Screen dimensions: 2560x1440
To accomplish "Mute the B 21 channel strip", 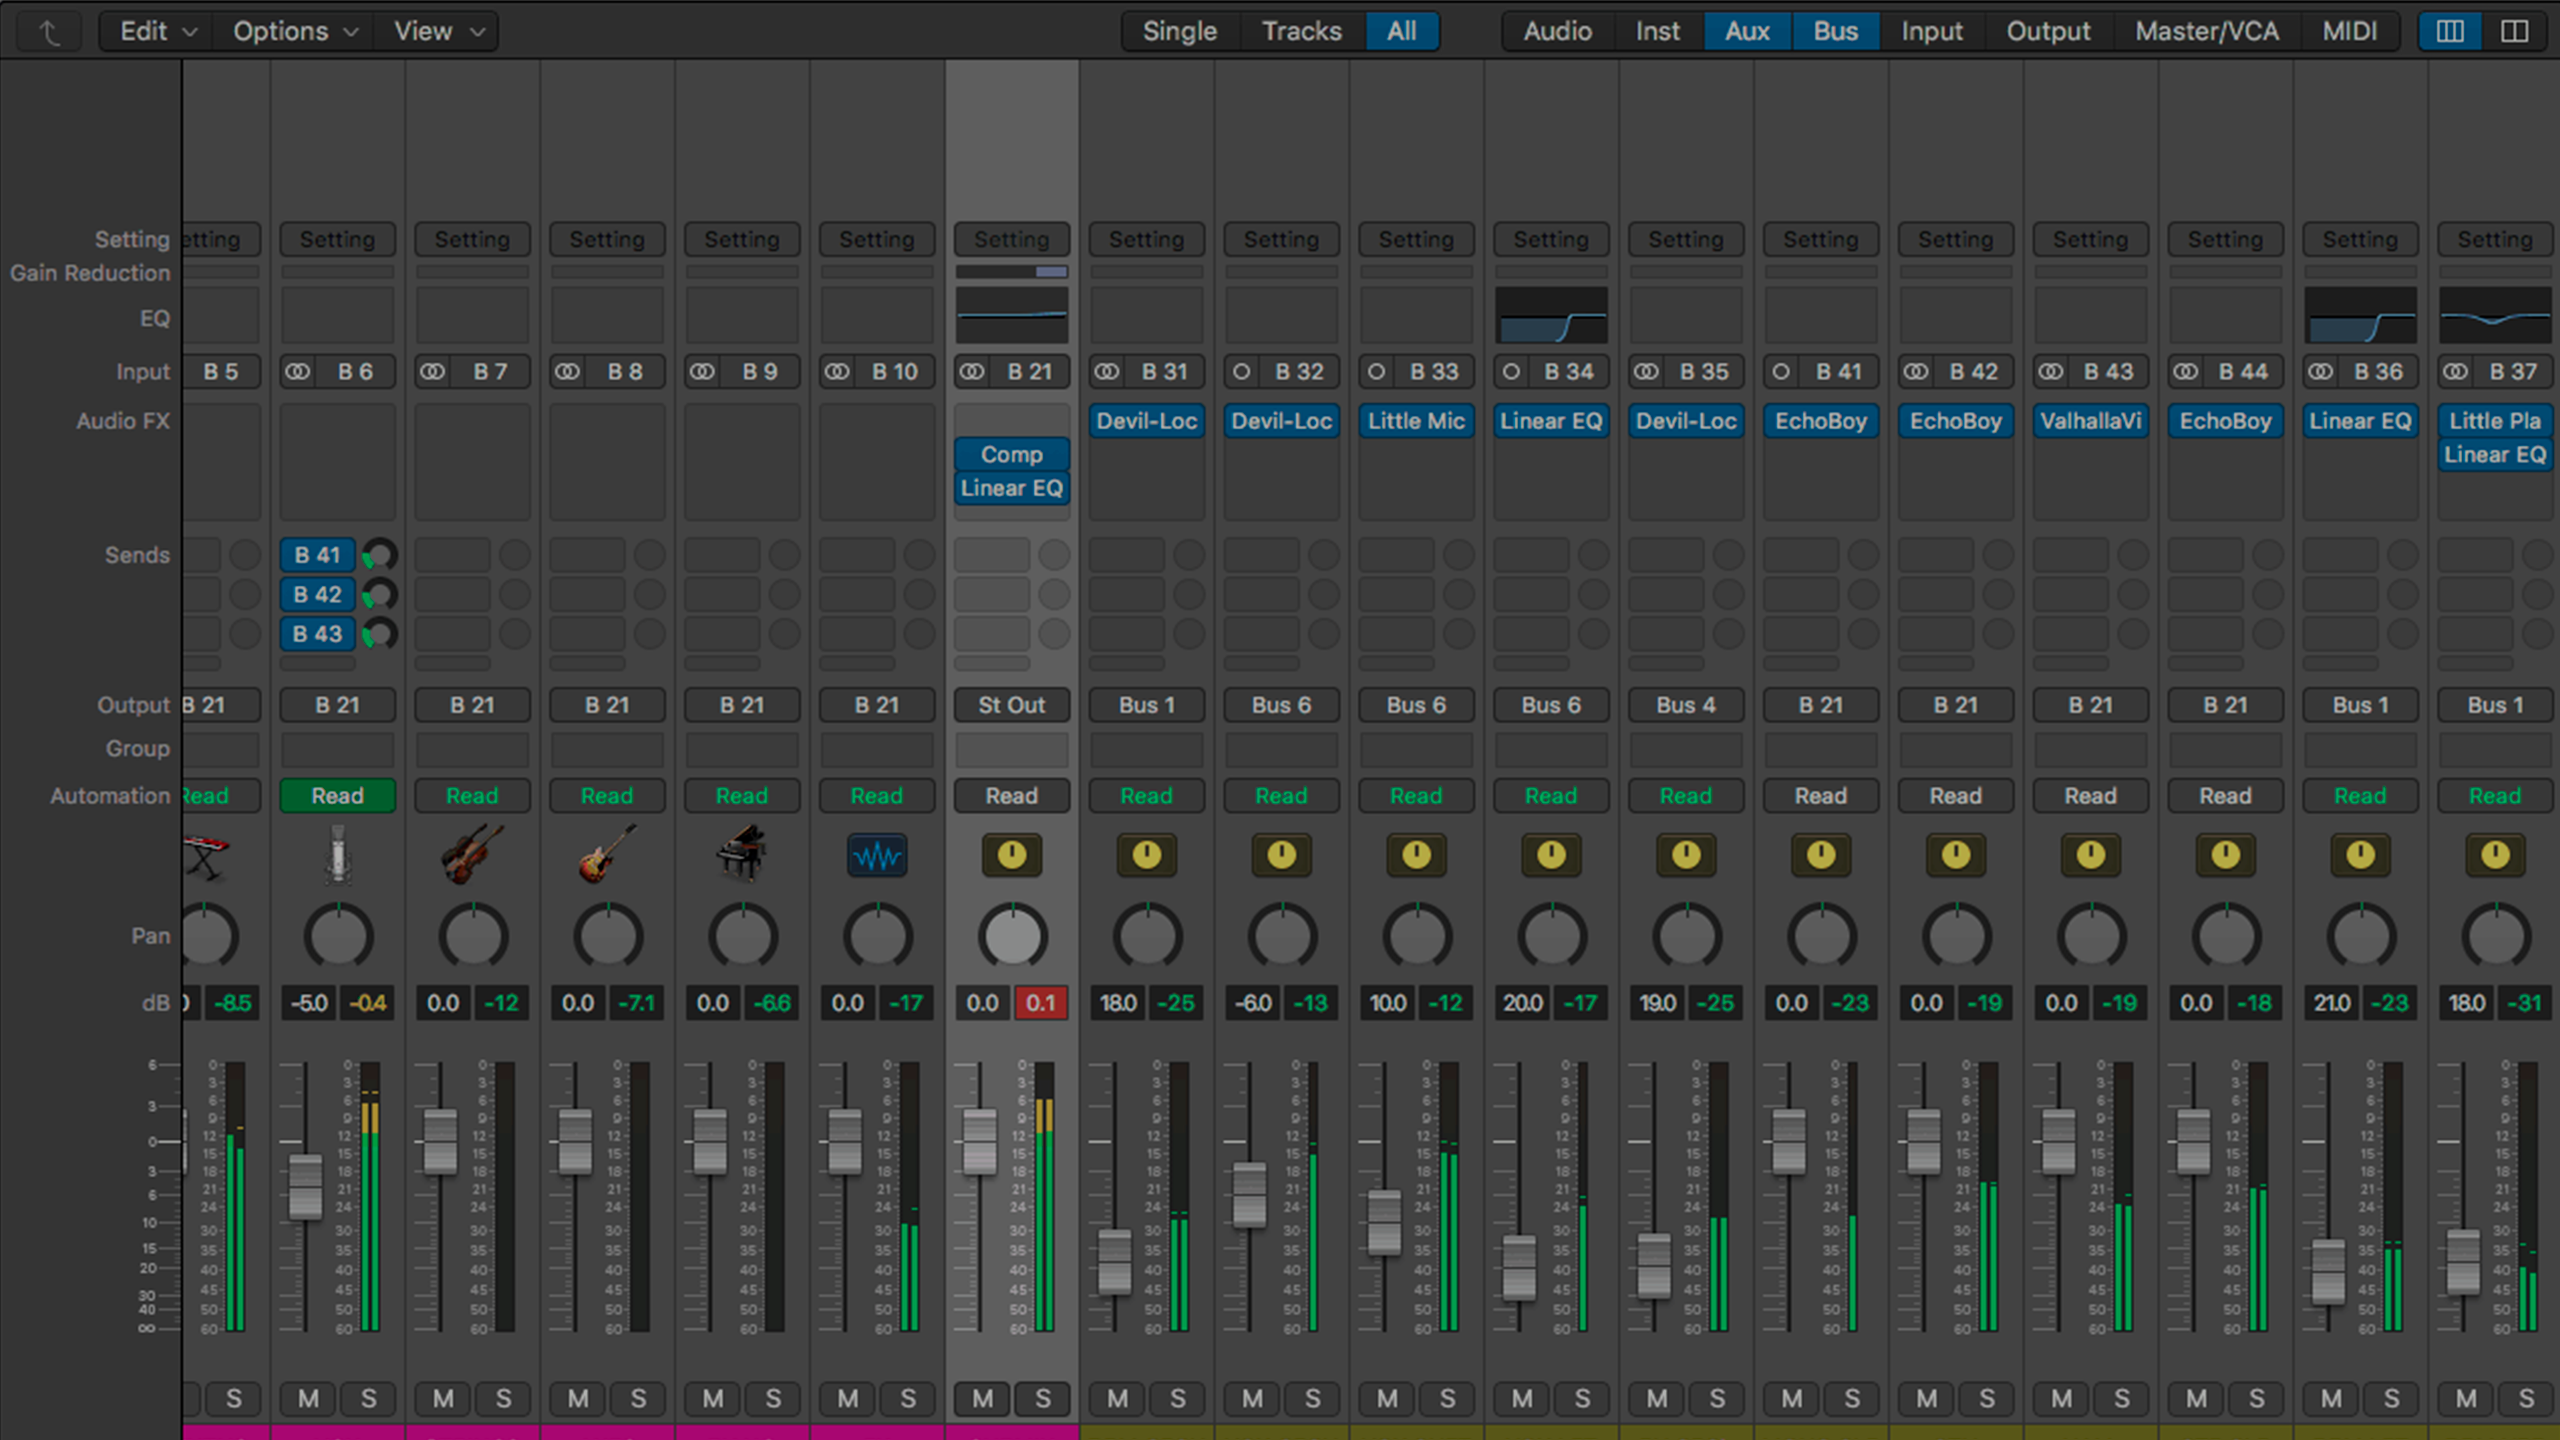I will pos(983,1399).
